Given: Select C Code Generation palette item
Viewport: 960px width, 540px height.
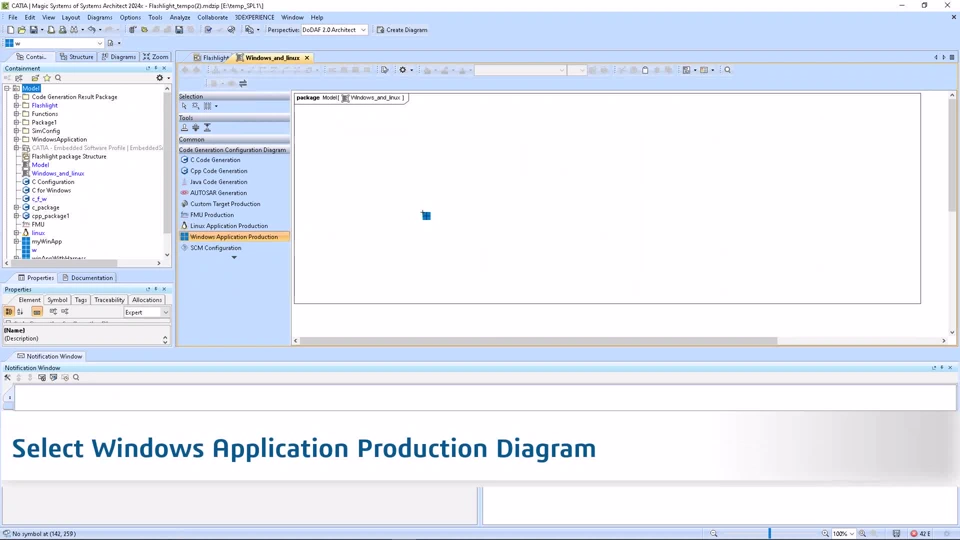Looking at the screenshot, I should coord(215,160).
